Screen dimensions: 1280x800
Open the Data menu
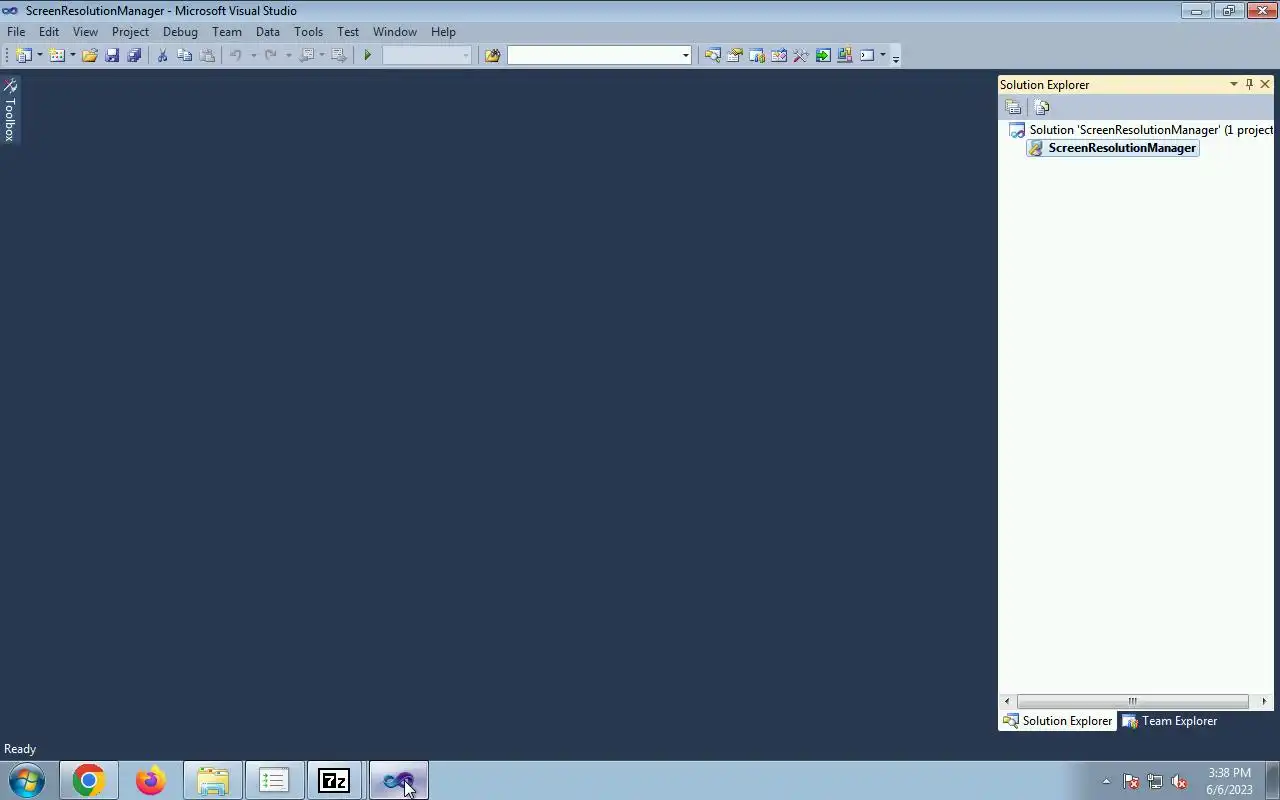(x=268, y=31)
